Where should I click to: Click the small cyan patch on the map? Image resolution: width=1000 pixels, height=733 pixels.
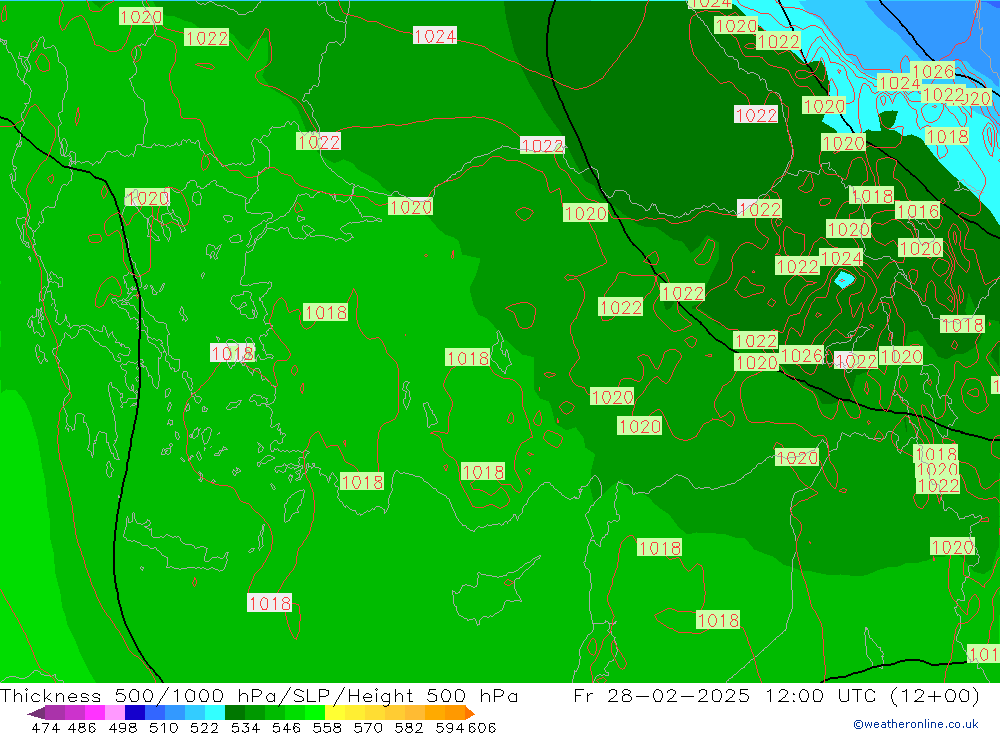[x=844, y=279]
